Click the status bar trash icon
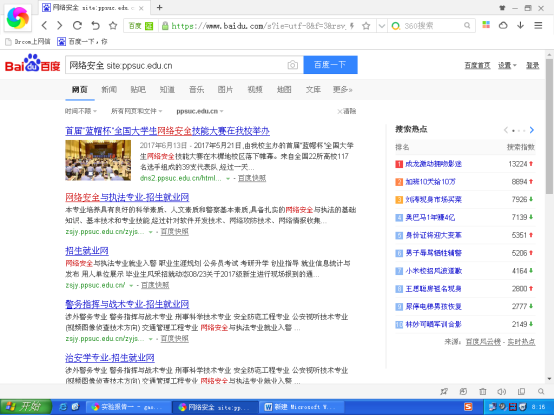The width and height of the screenshot is (554, 416). click(483, 391)
